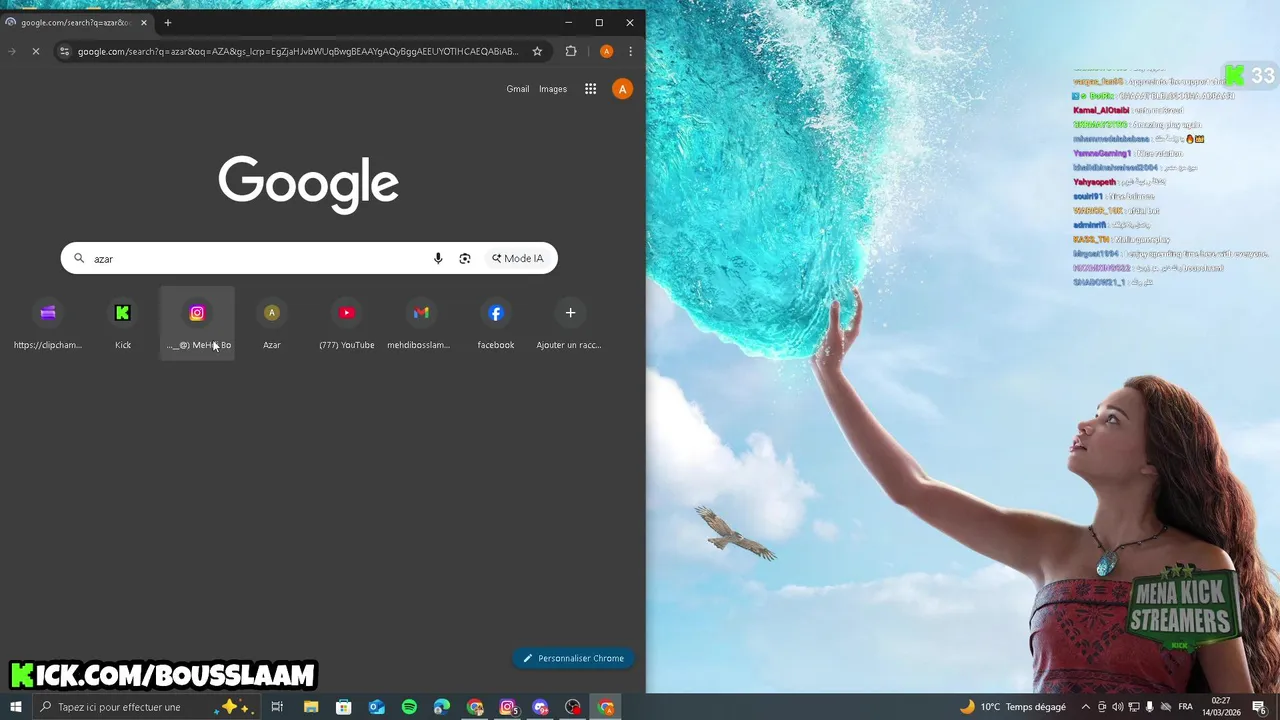Click the Meet Now camera tray icon

(x=1102, y=707)
